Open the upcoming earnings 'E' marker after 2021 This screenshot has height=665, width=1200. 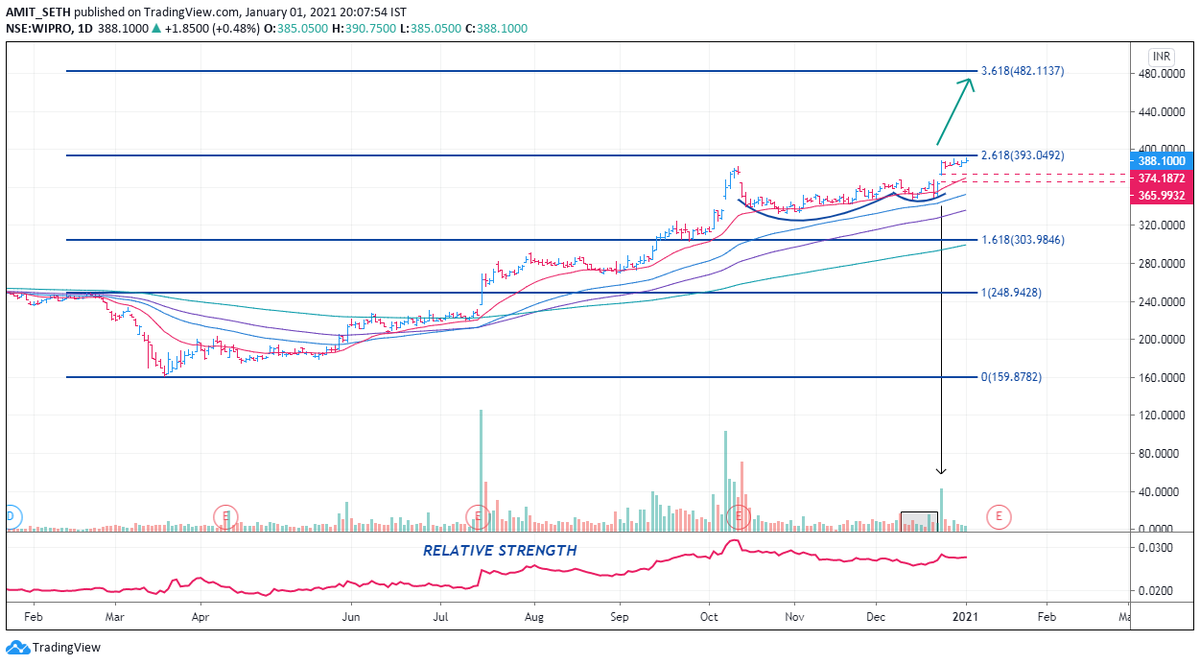997,517
